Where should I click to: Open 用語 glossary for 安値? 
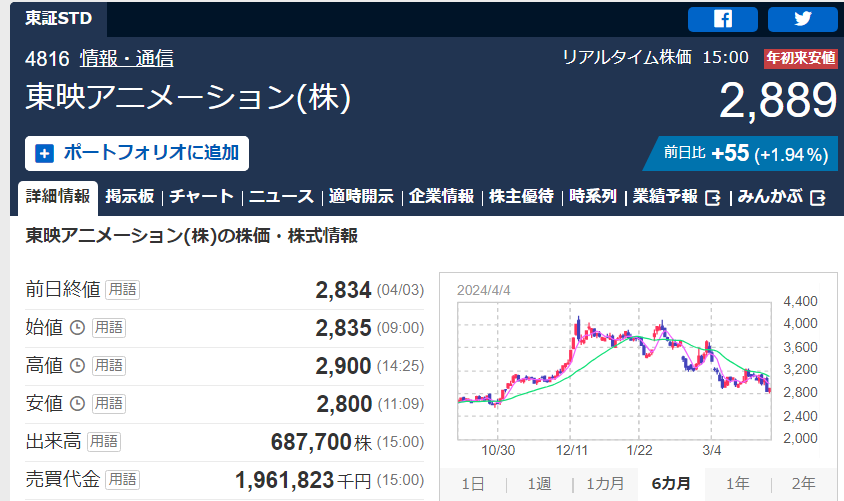(109, 404)
